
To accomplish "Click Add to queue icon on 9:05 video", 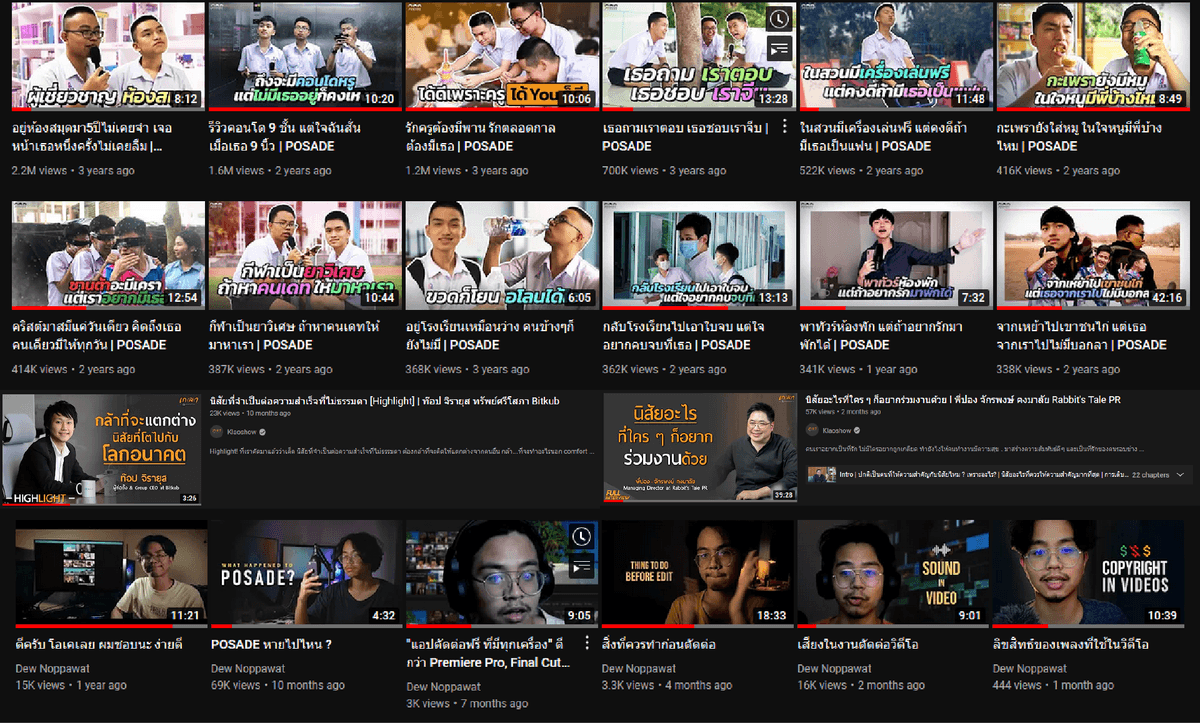I will pyautogui.click(x=582, y=567).
